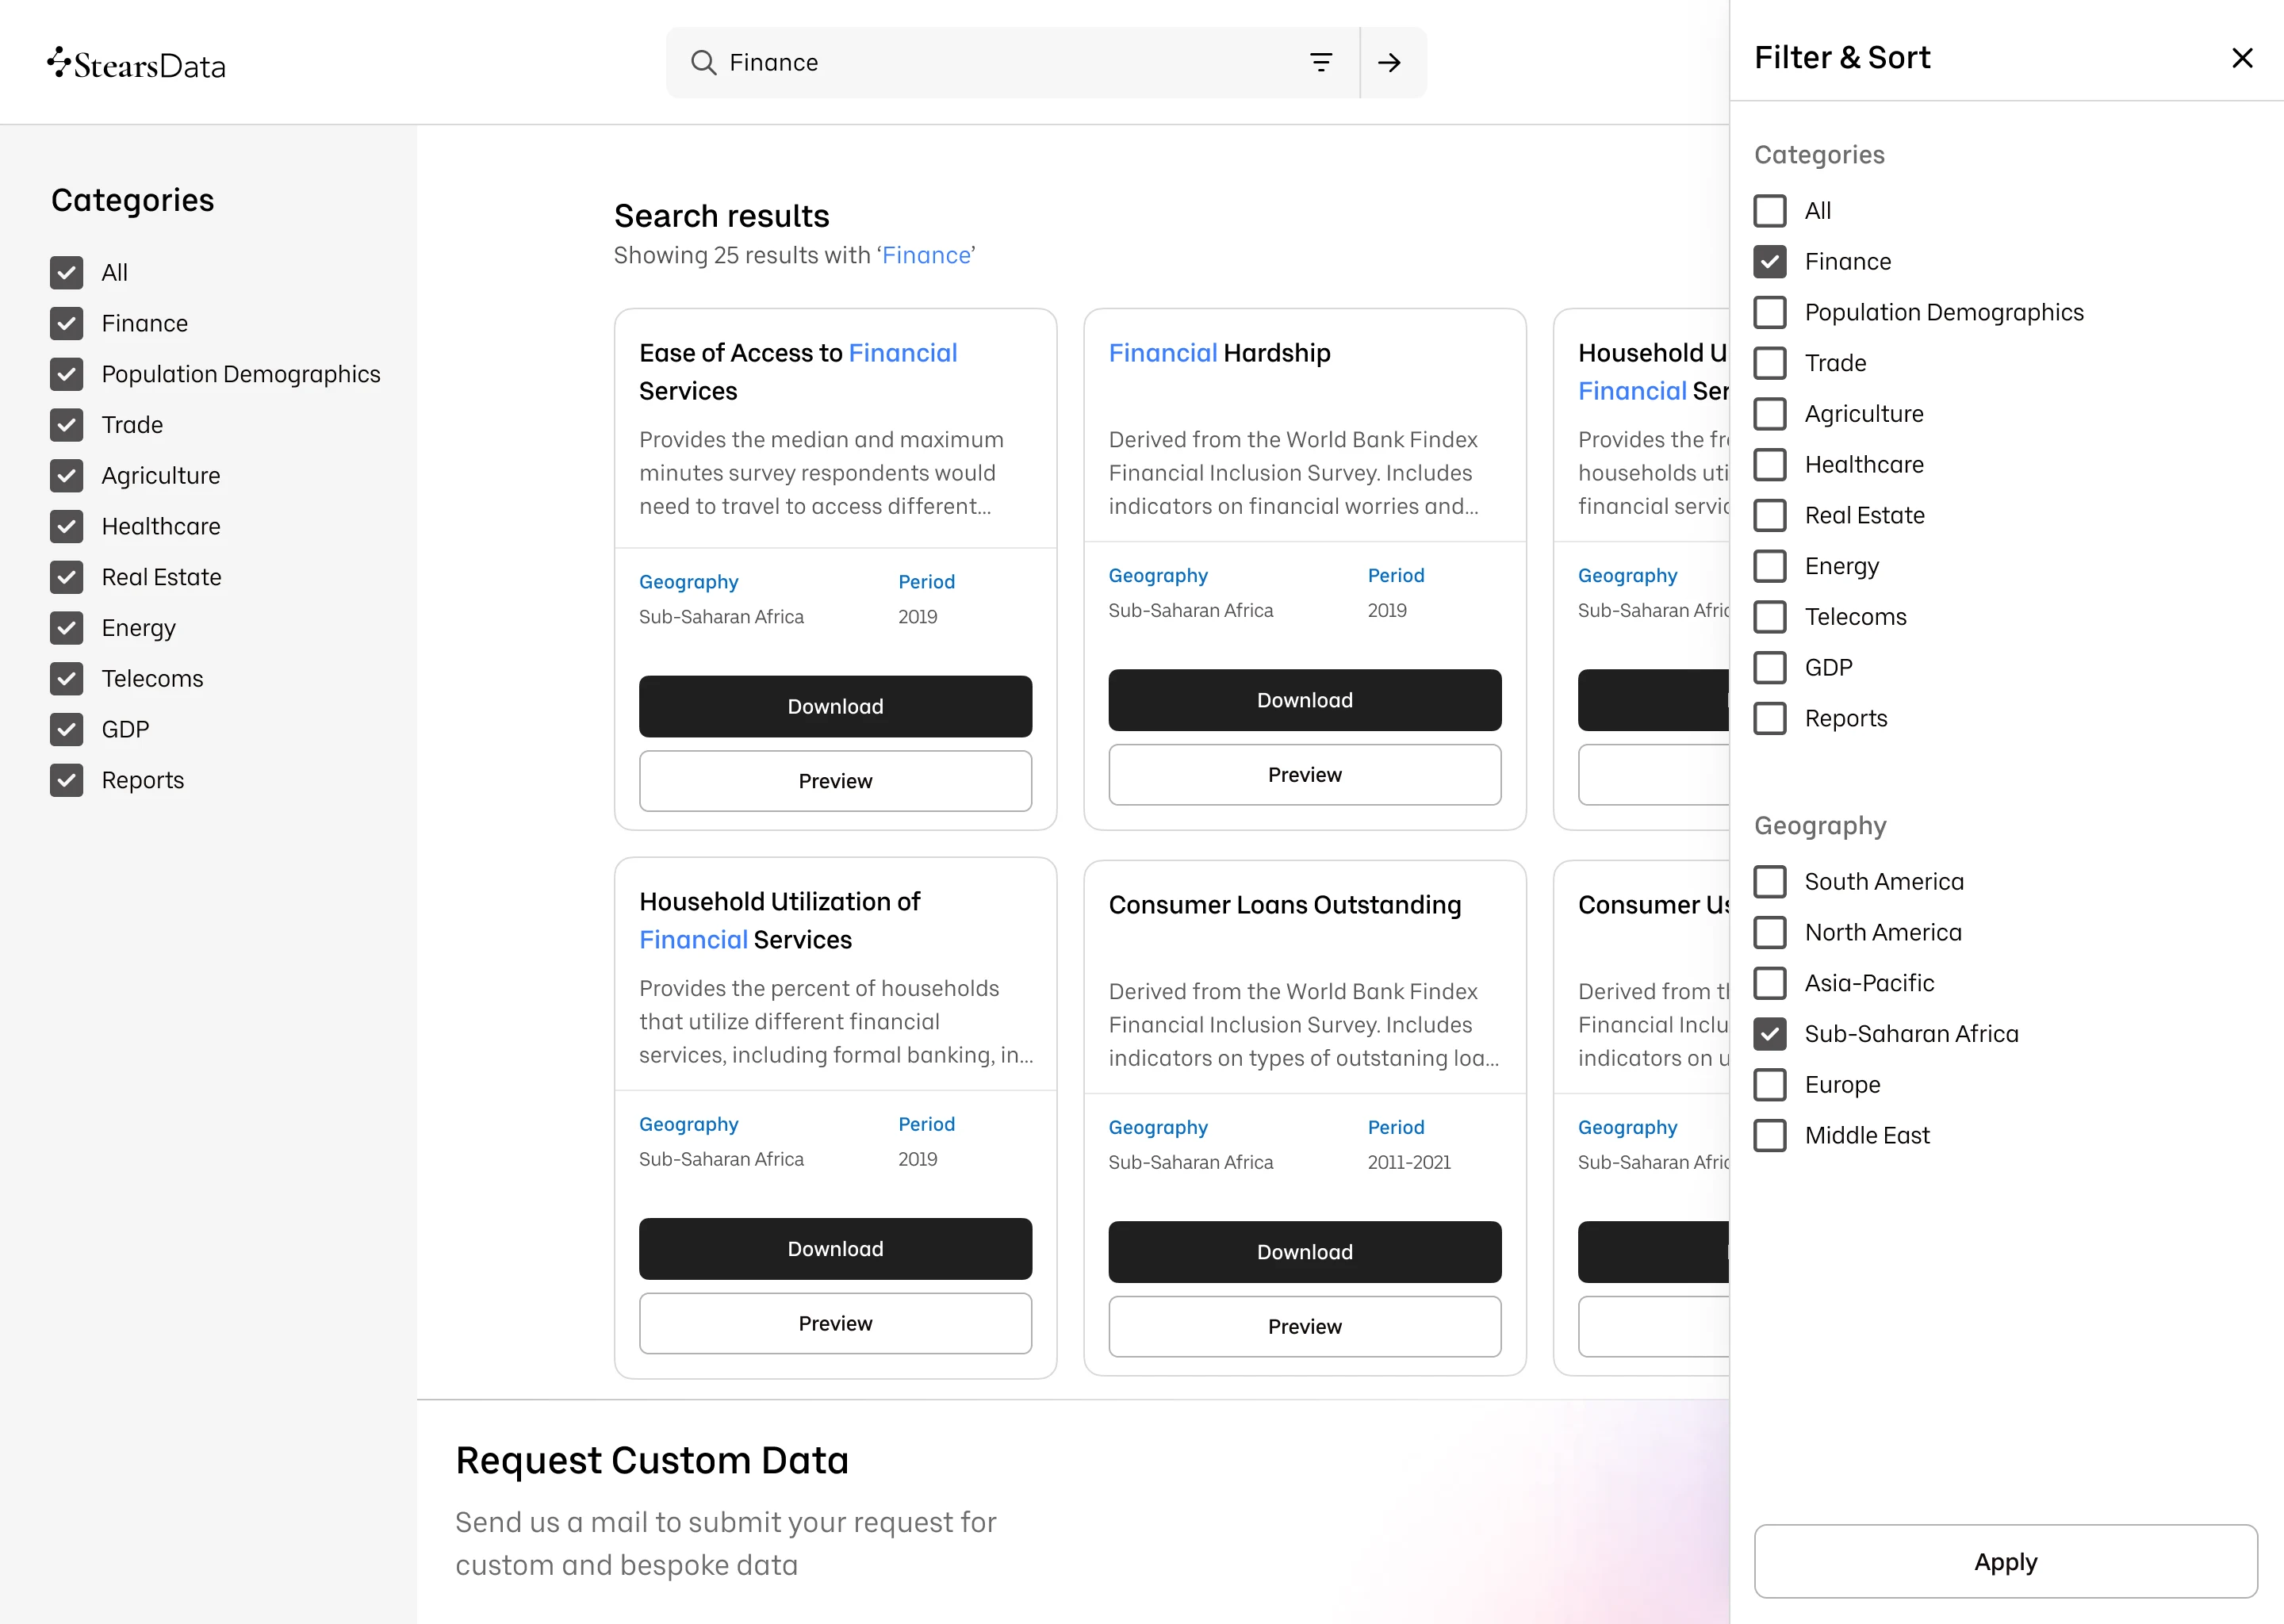Check the Europe geography checkbox

click(x=1769, y=1085)
